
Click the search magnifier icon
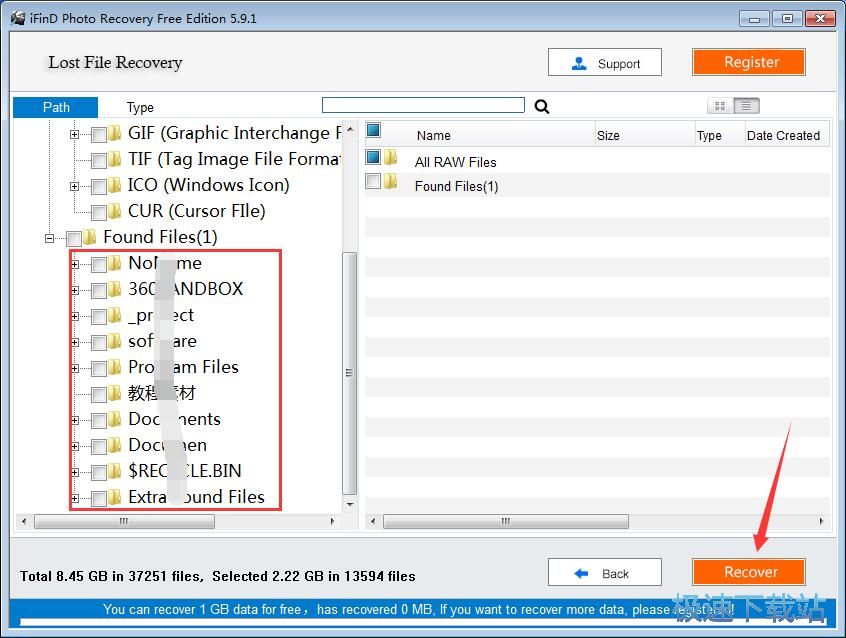(542, 107)
